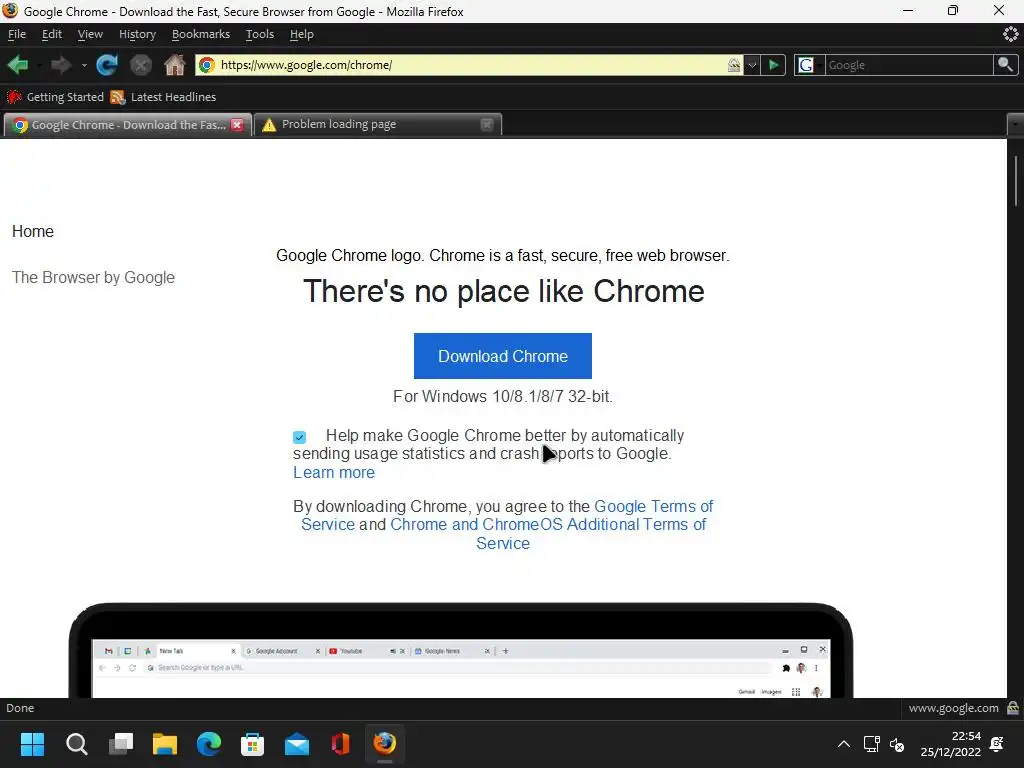Open Getting Started bookmark
Image resolution: width=1024 pixels, height=768 pixels.
click(55, 97)
